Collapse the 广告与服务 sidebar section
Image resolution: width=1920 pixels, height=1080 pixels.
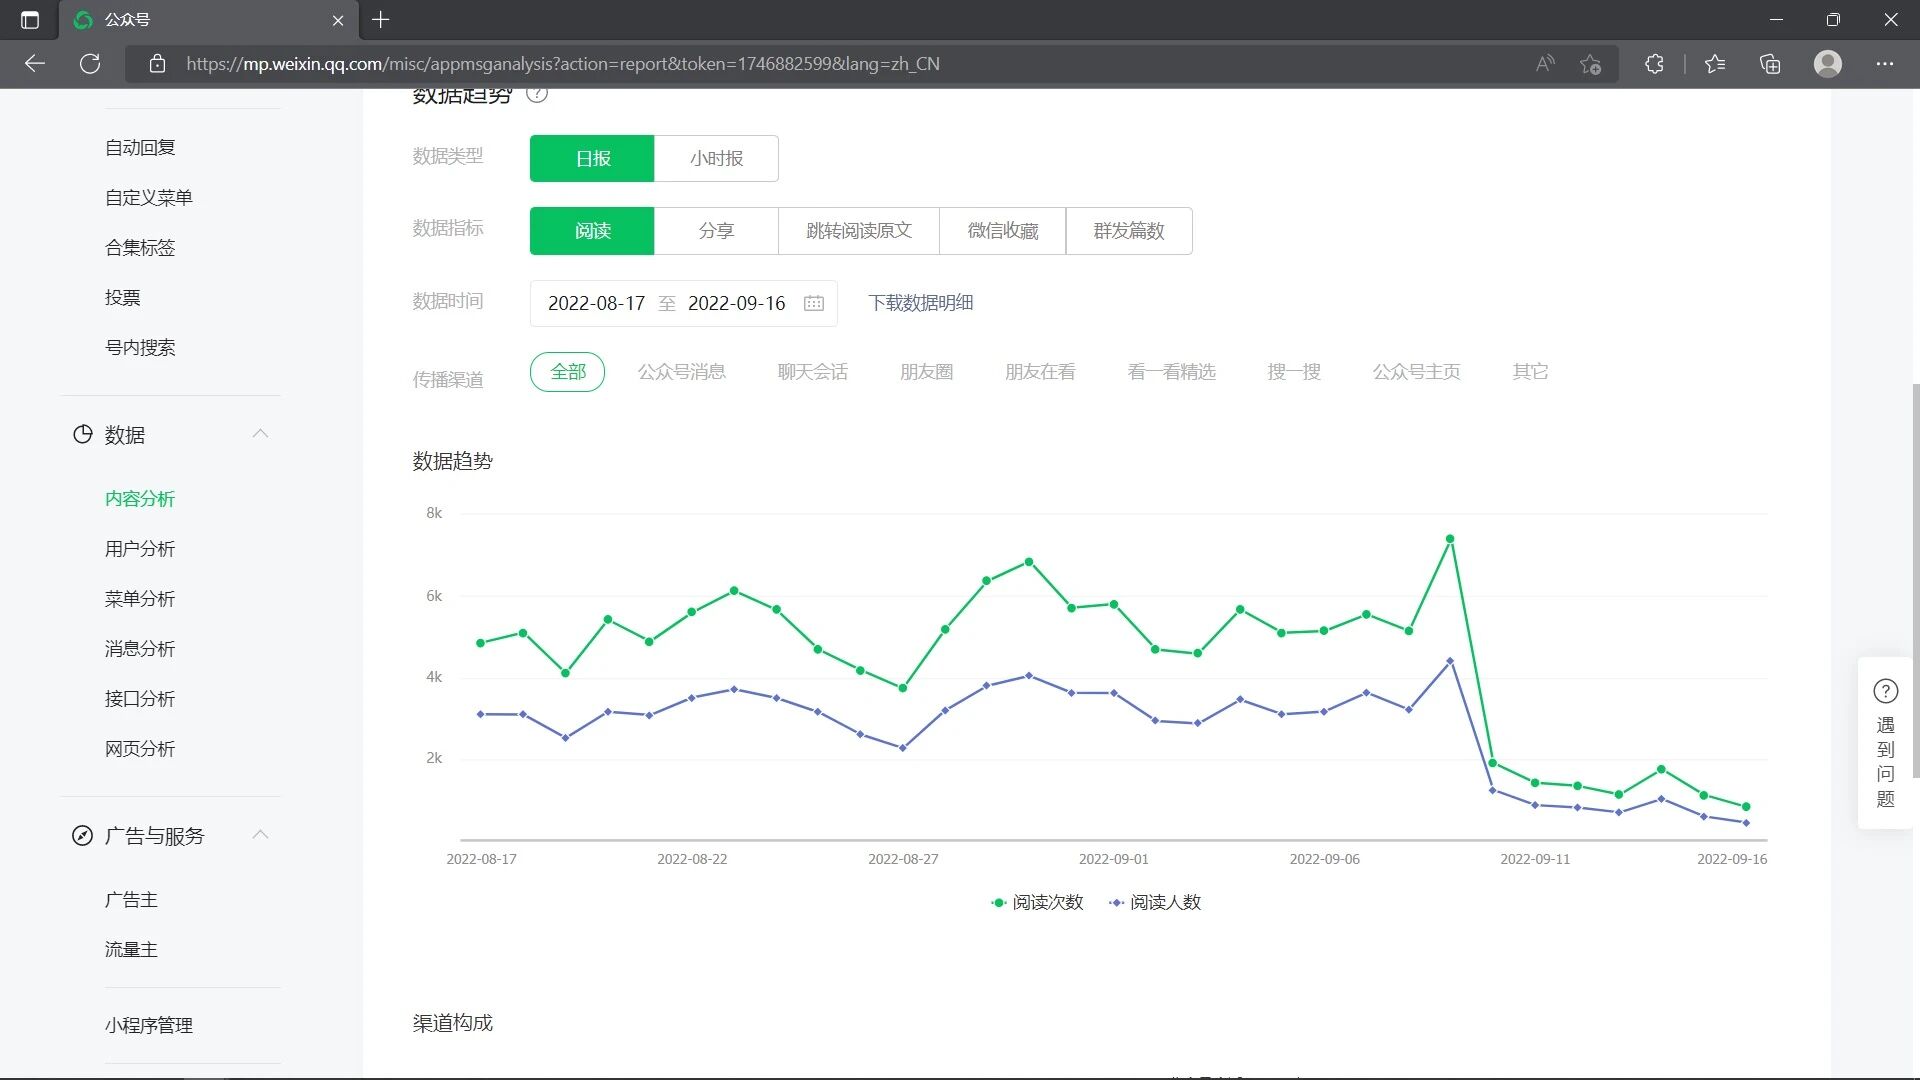[260, 835]
